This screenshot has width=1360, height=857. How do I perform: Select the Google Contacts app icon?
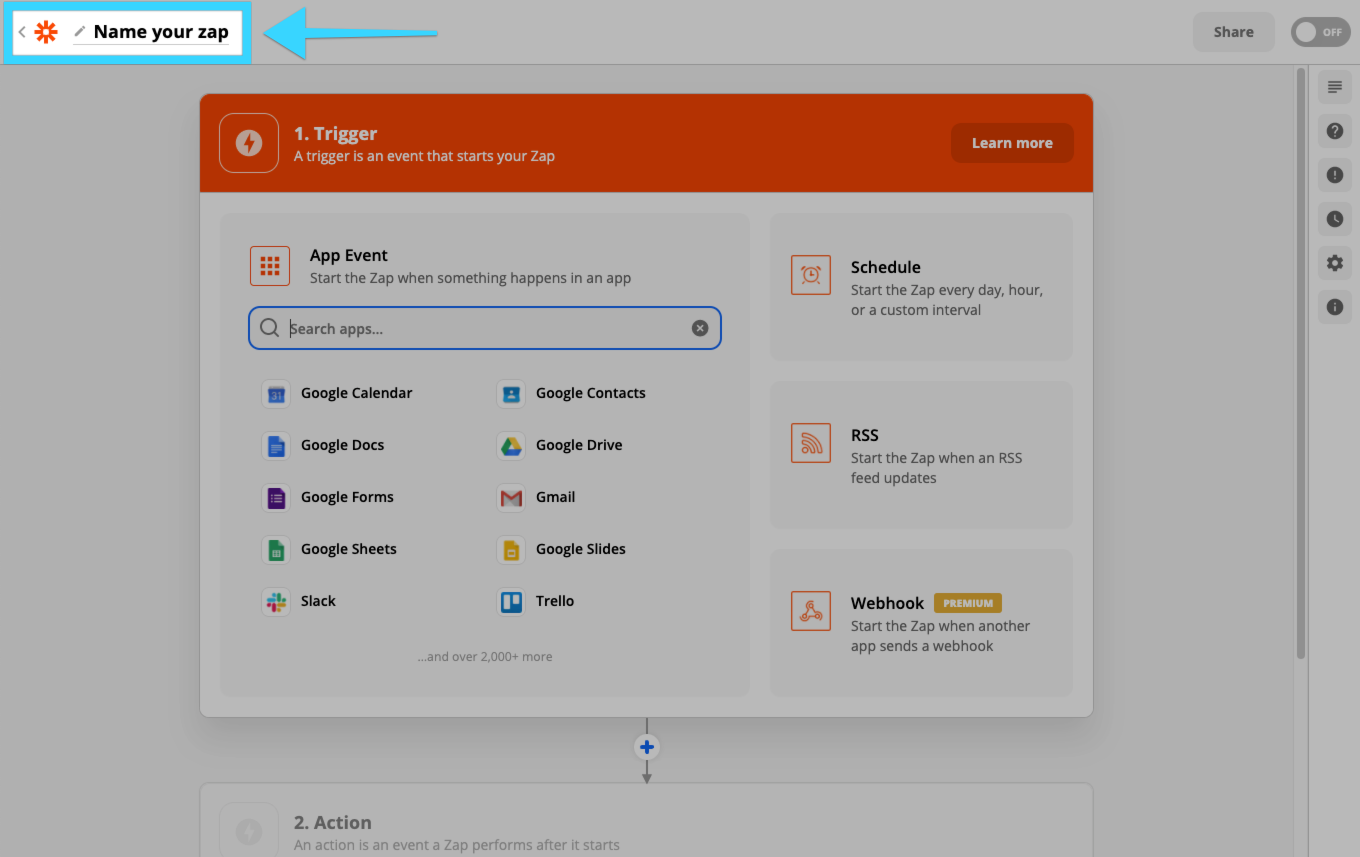pos(511,394)
